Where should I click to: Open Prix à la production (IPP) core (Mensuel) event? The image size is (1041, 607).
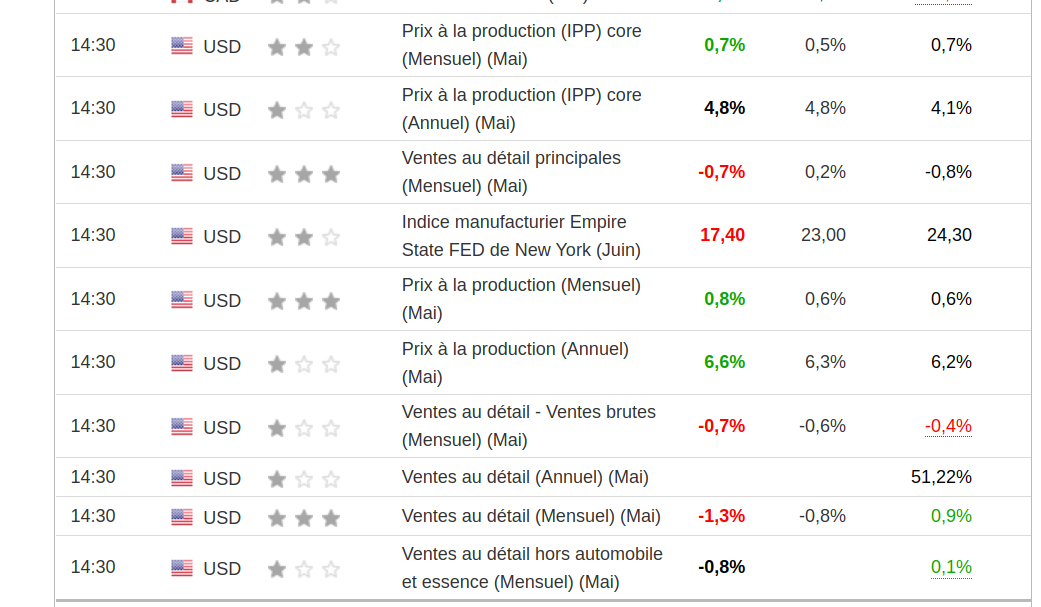[x=521, y=45]
